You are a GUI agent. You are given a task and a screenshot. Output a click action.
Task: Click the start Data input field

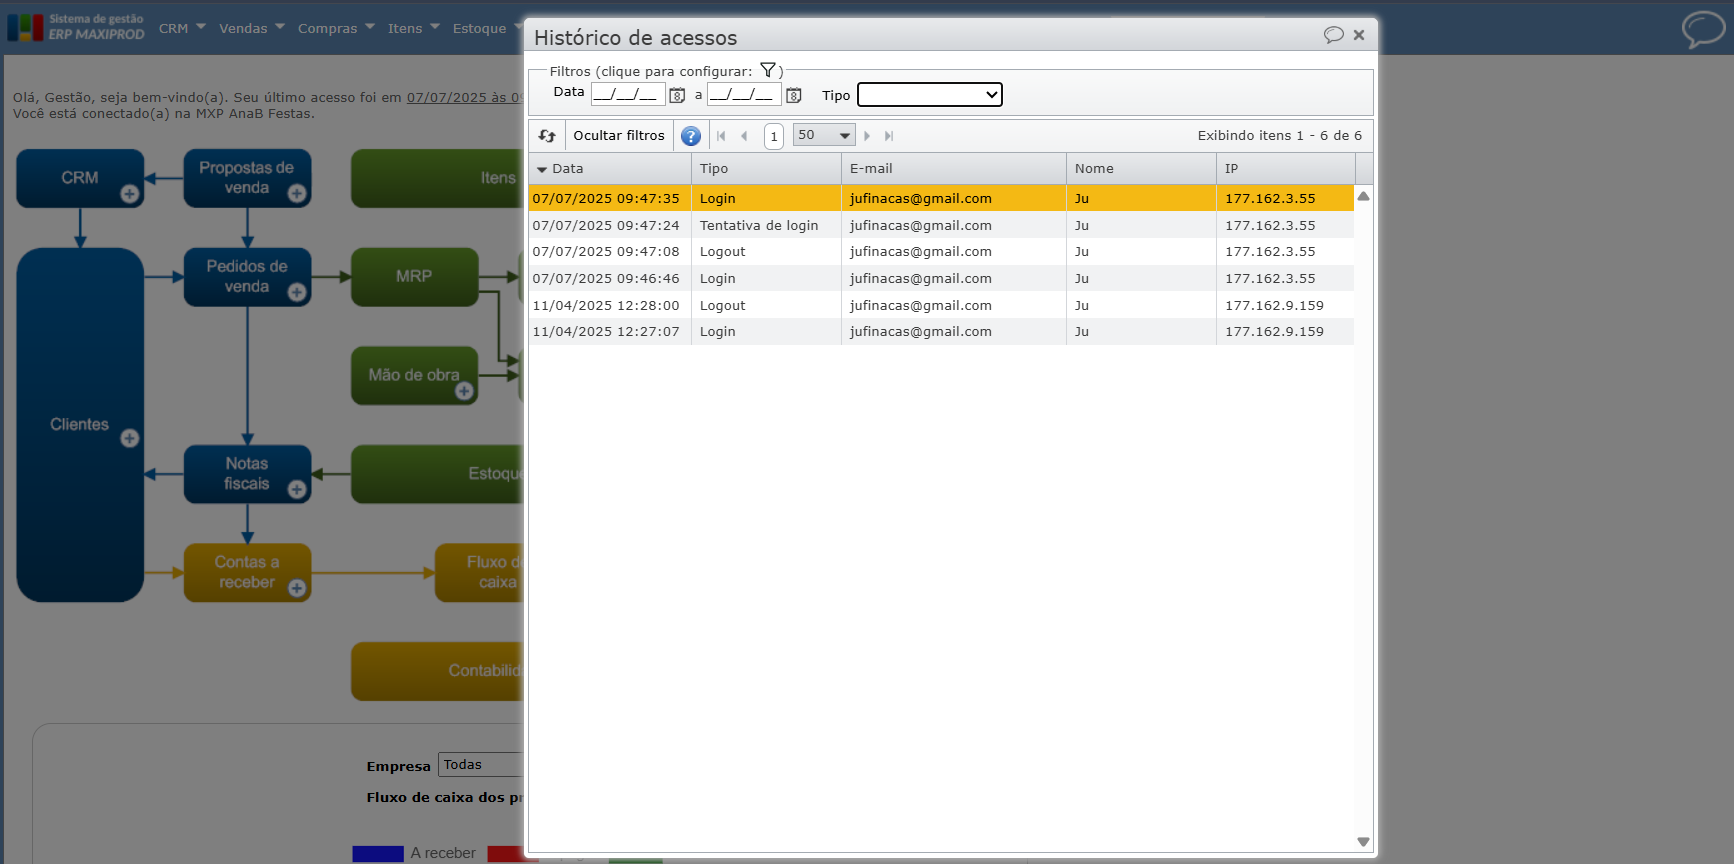coord(626,95)
